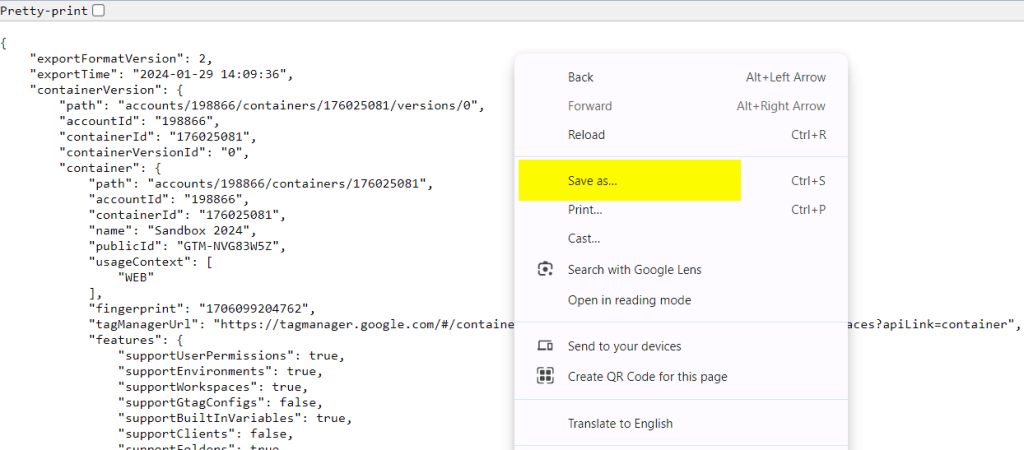Viewport: 1024px width, 450px height.
Task: Click the Google Lens icon in context menu
Action: coord(545,269)
